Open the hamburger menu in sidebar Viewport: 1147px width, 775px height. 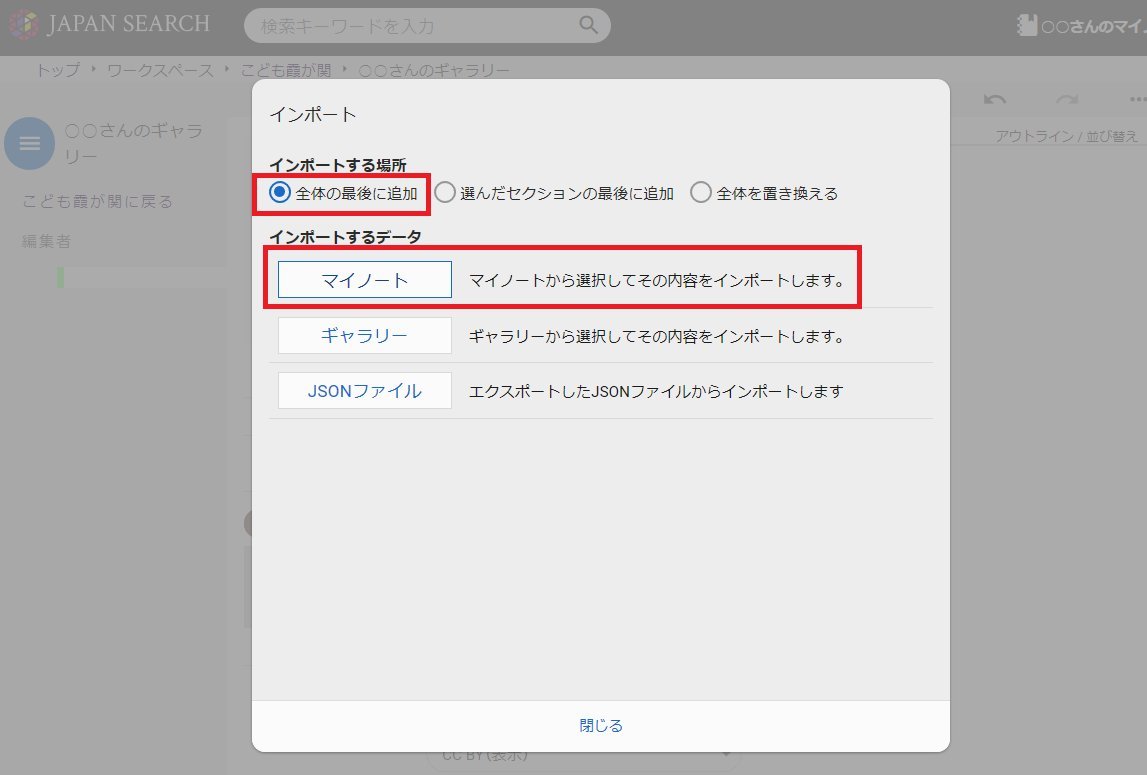30,144
